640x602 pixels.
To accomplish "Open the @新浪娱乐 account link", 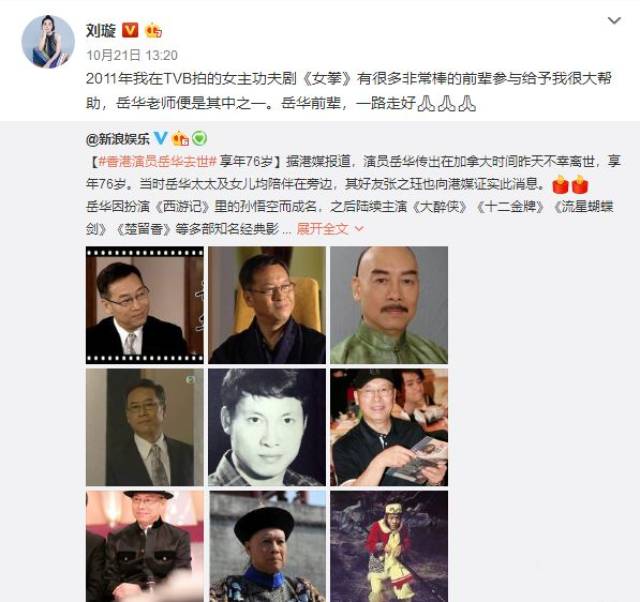I will 118,139.
